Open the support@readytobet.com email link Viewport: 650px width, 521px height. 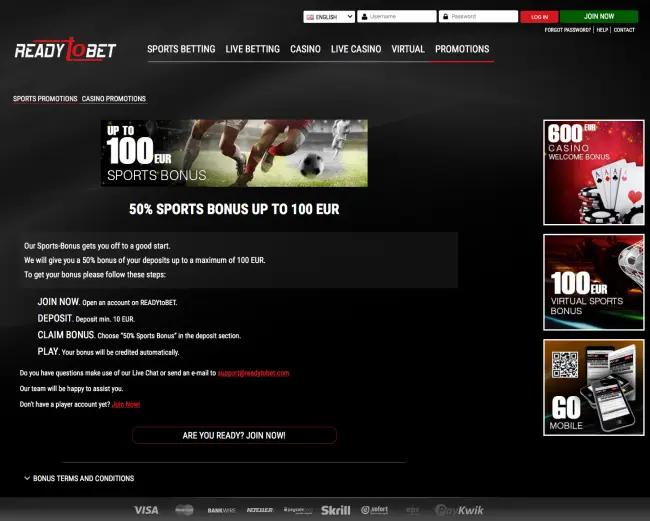[x=253, y=373]
